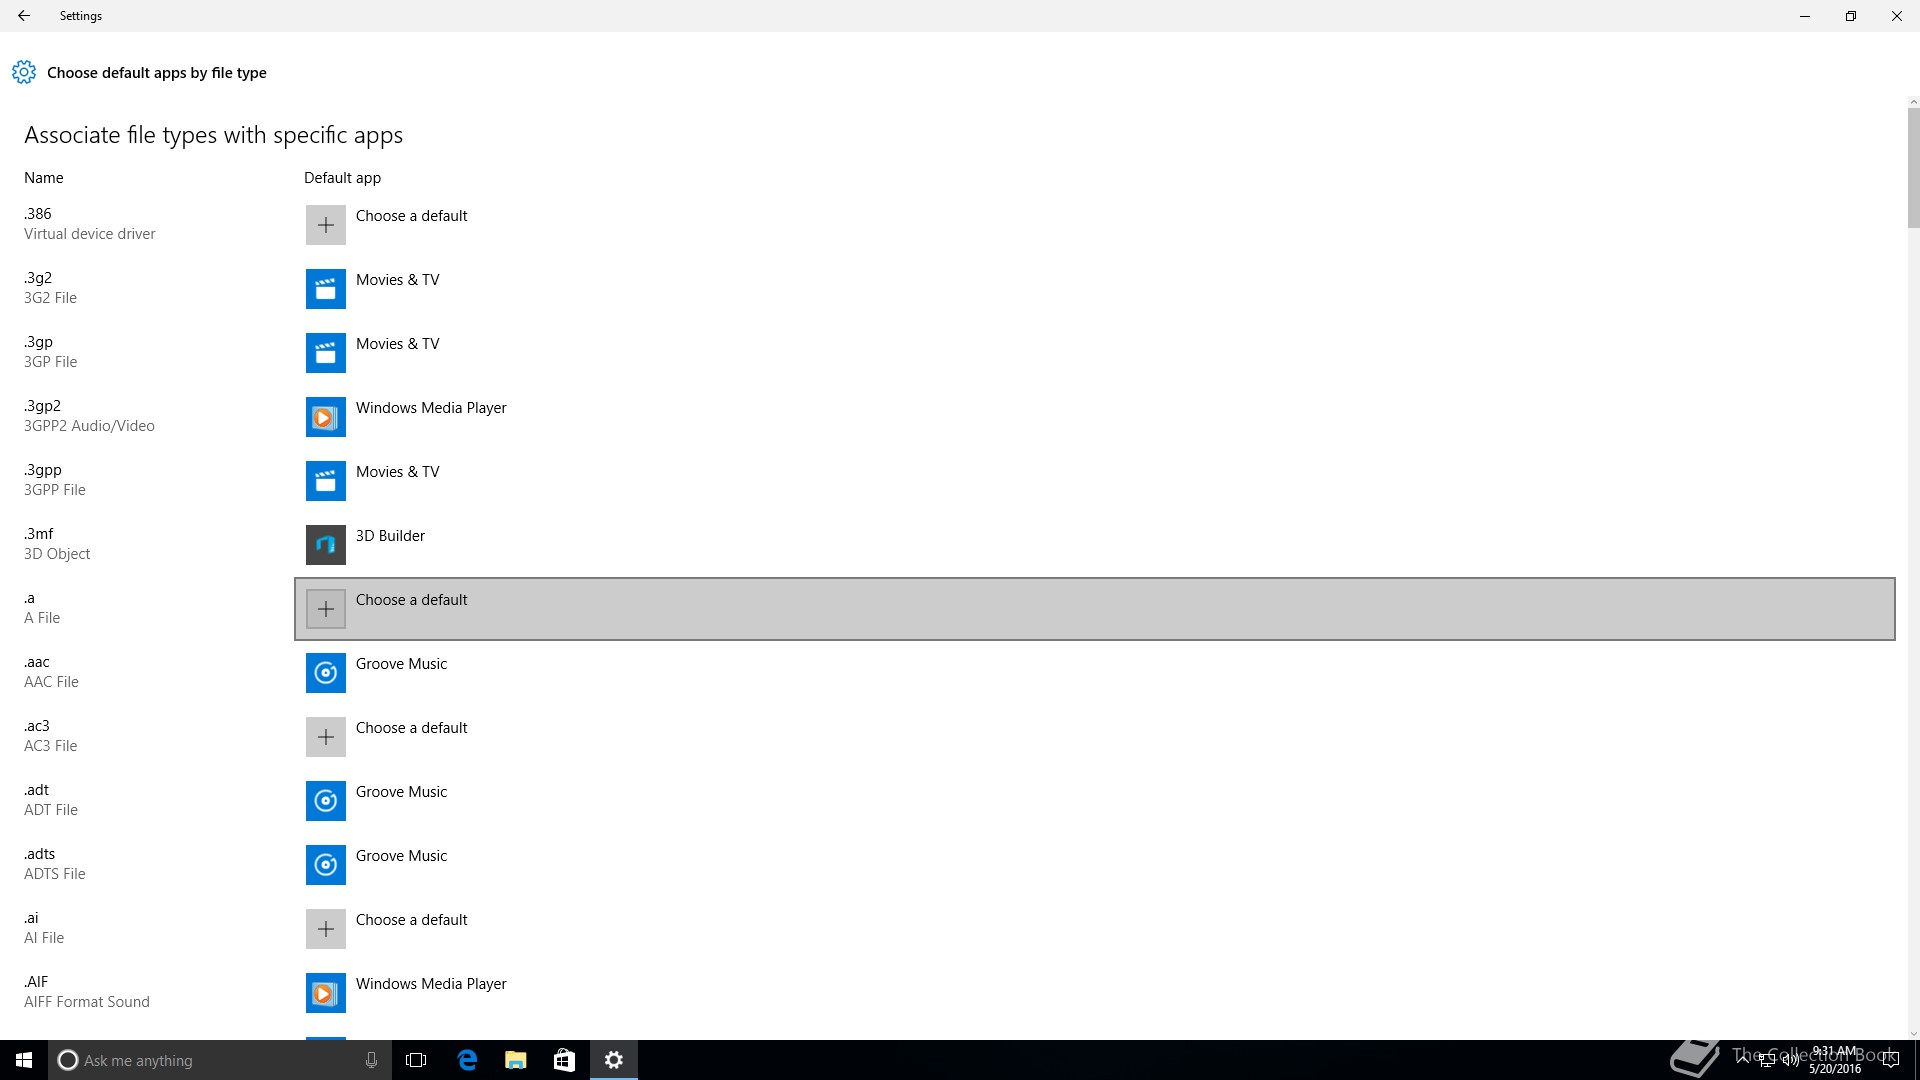This screenshot has width=1920, height=1080.
Task: Click the ADT File description text
Action: (x=51, y=810)
